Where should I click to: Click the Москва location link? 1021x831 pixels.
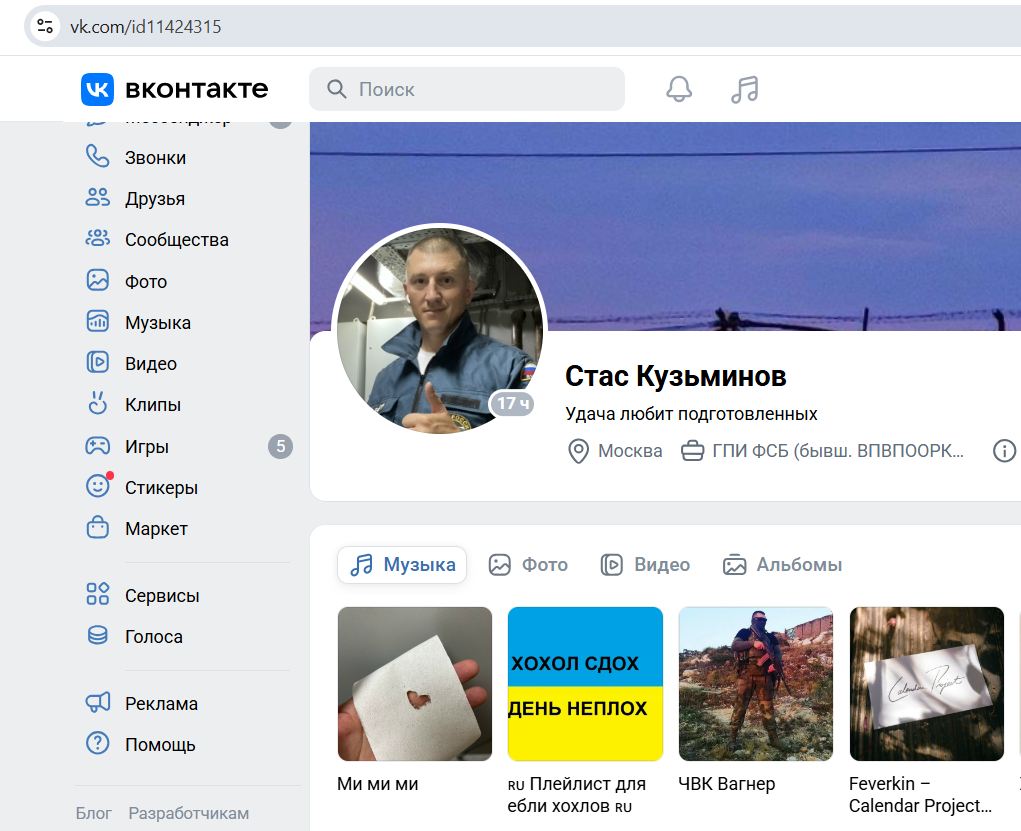[x=629, y=451]
